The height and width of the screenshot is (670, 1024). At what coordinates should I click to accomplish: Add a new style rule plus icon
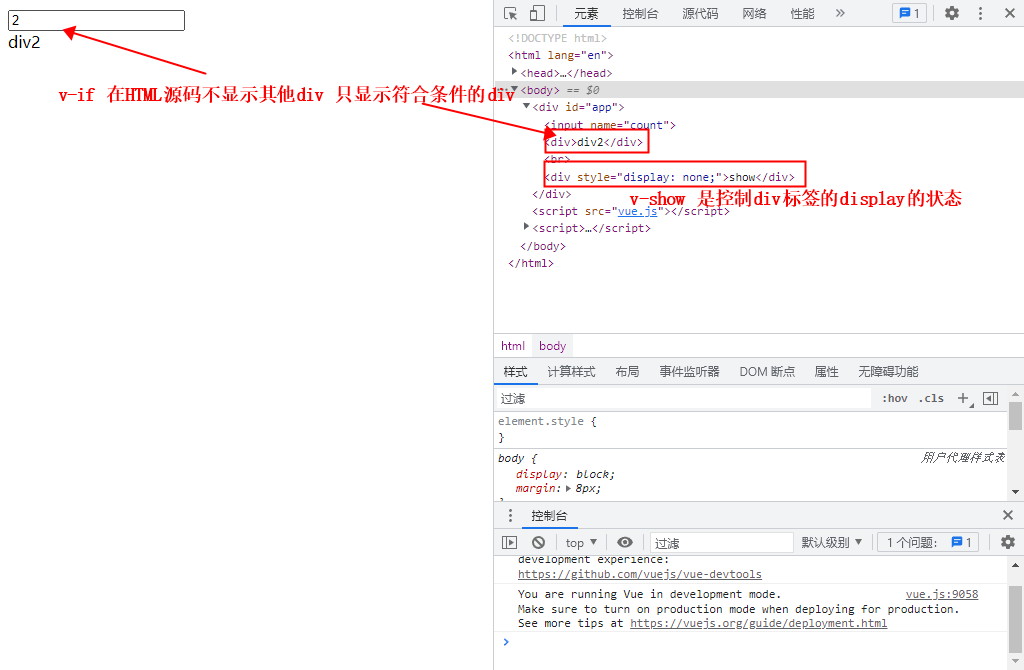tap(963, 398)
